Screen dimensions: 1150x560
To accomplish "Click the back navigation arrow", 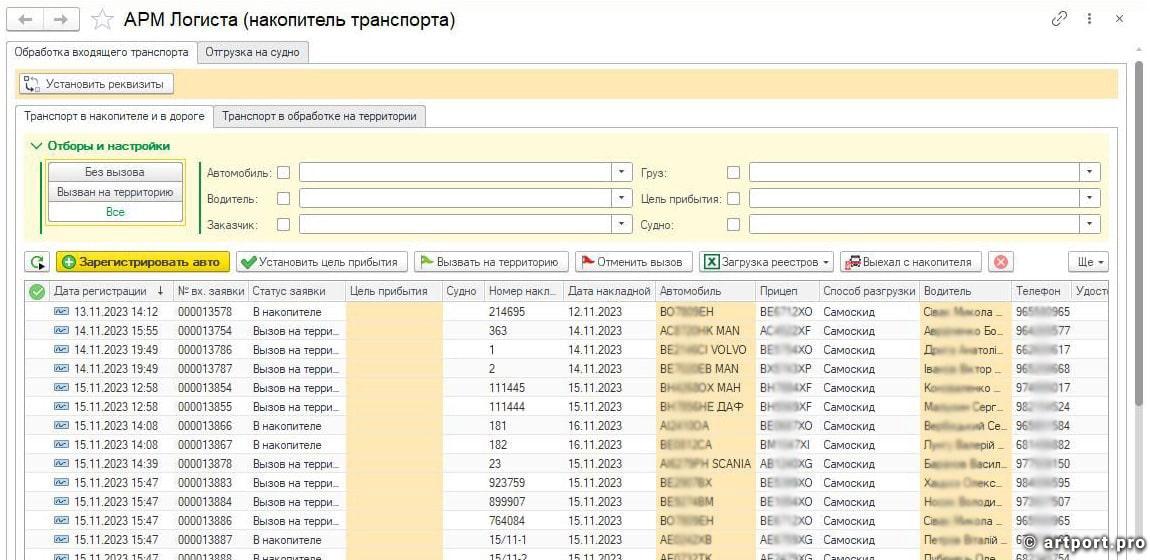I will (x=27, y=20).
